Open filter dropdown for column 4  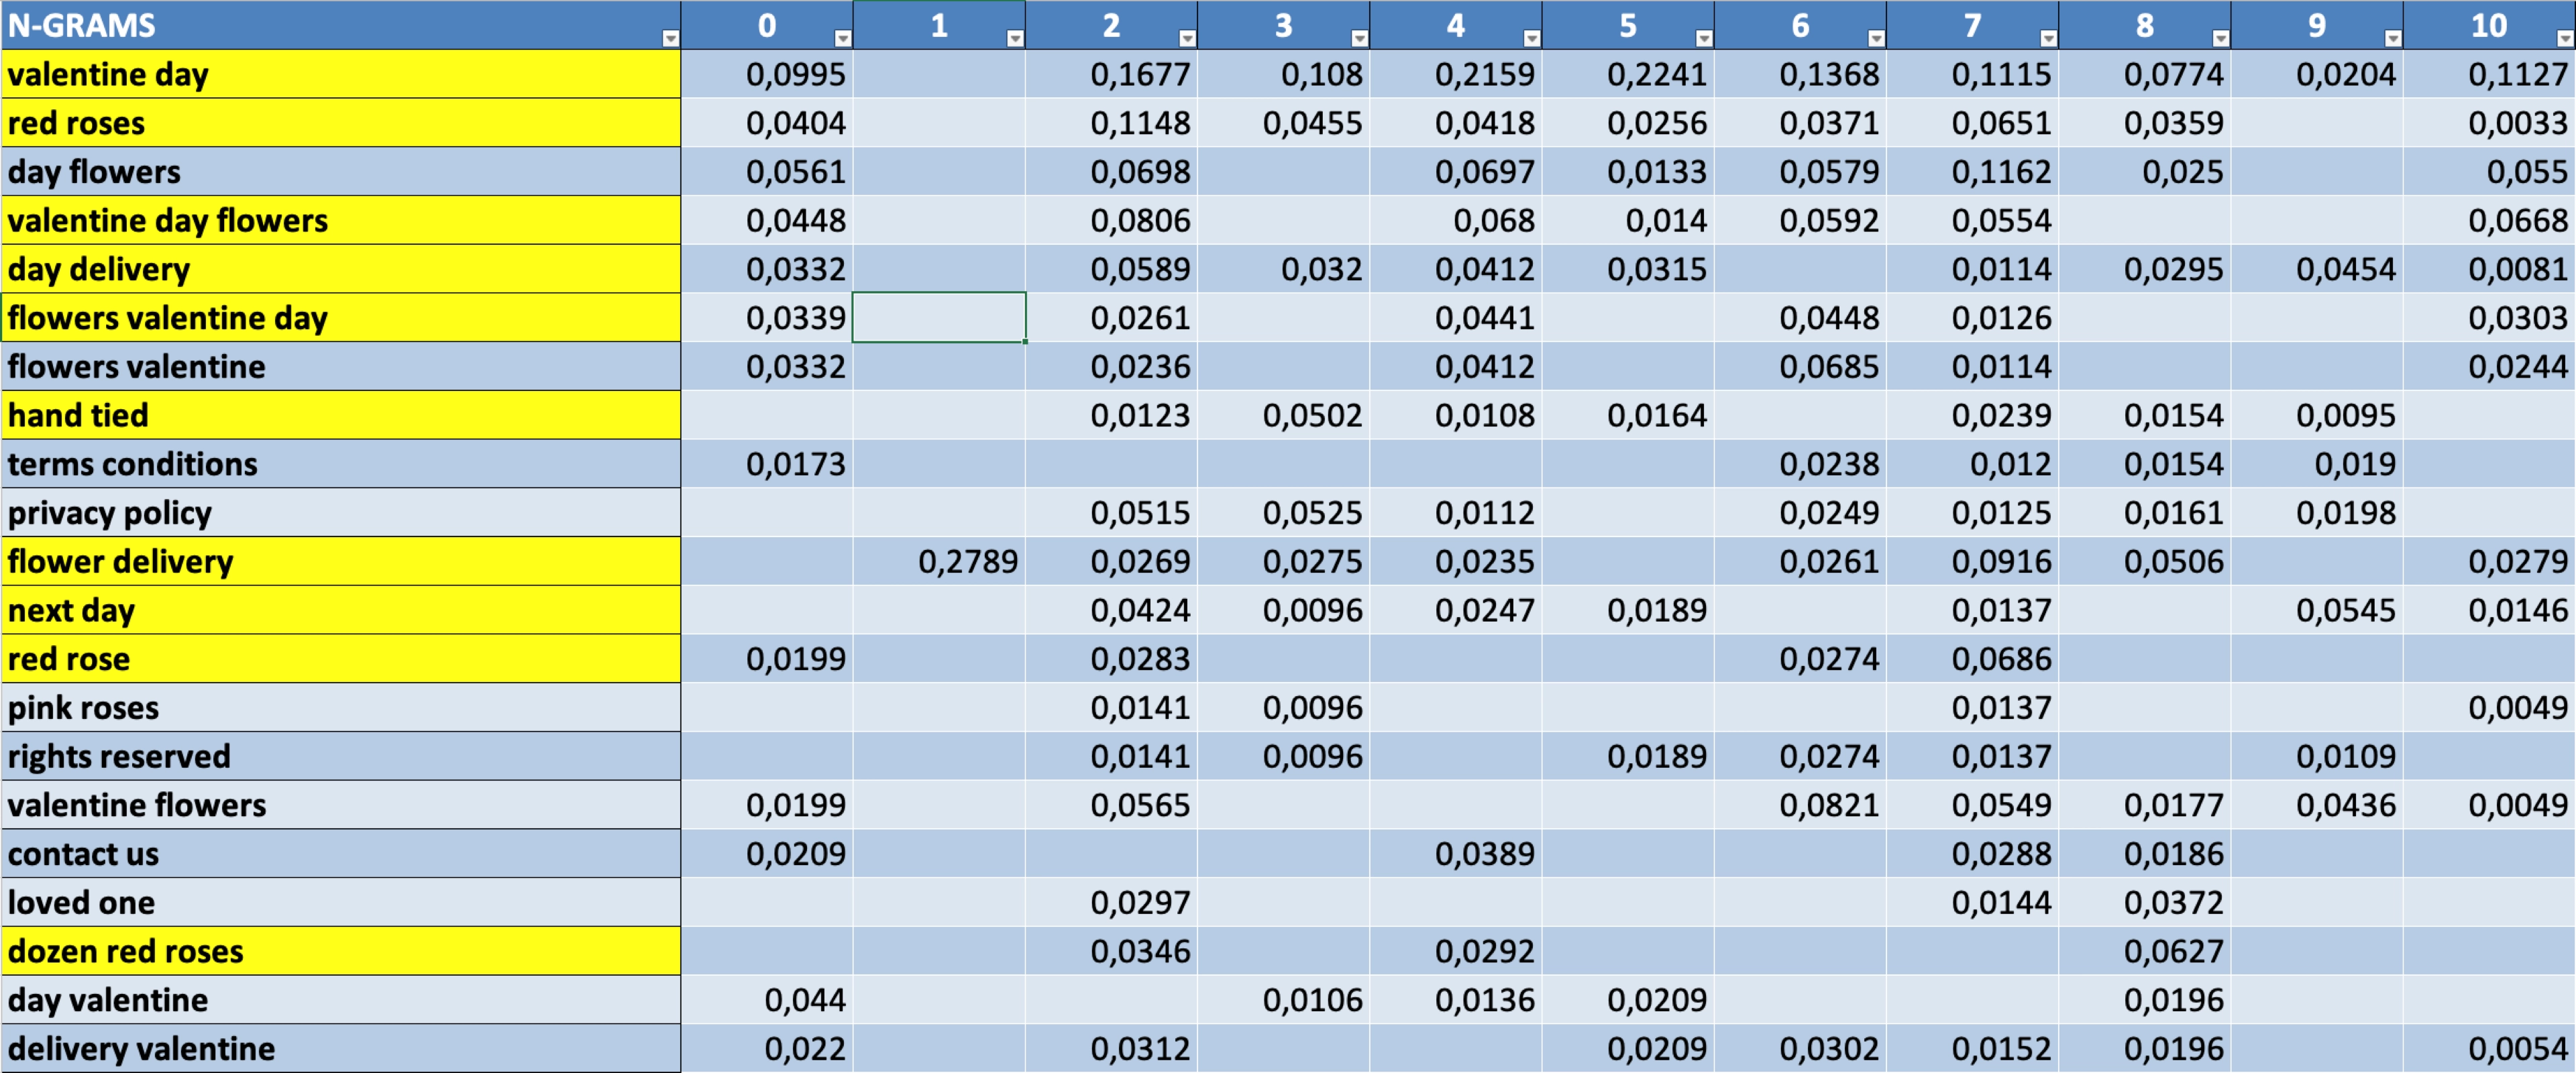[1531, 38]
